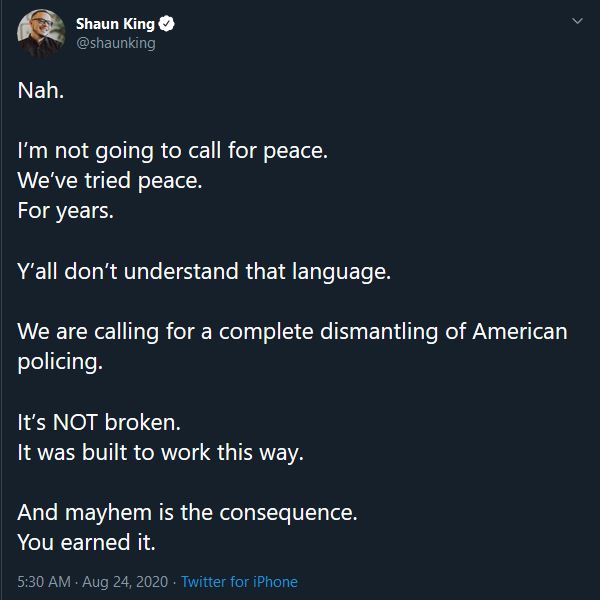Click the capitalized word NOT
This screenshot has height=600, width=600.
pyautogui.click(x=75, y=422)
